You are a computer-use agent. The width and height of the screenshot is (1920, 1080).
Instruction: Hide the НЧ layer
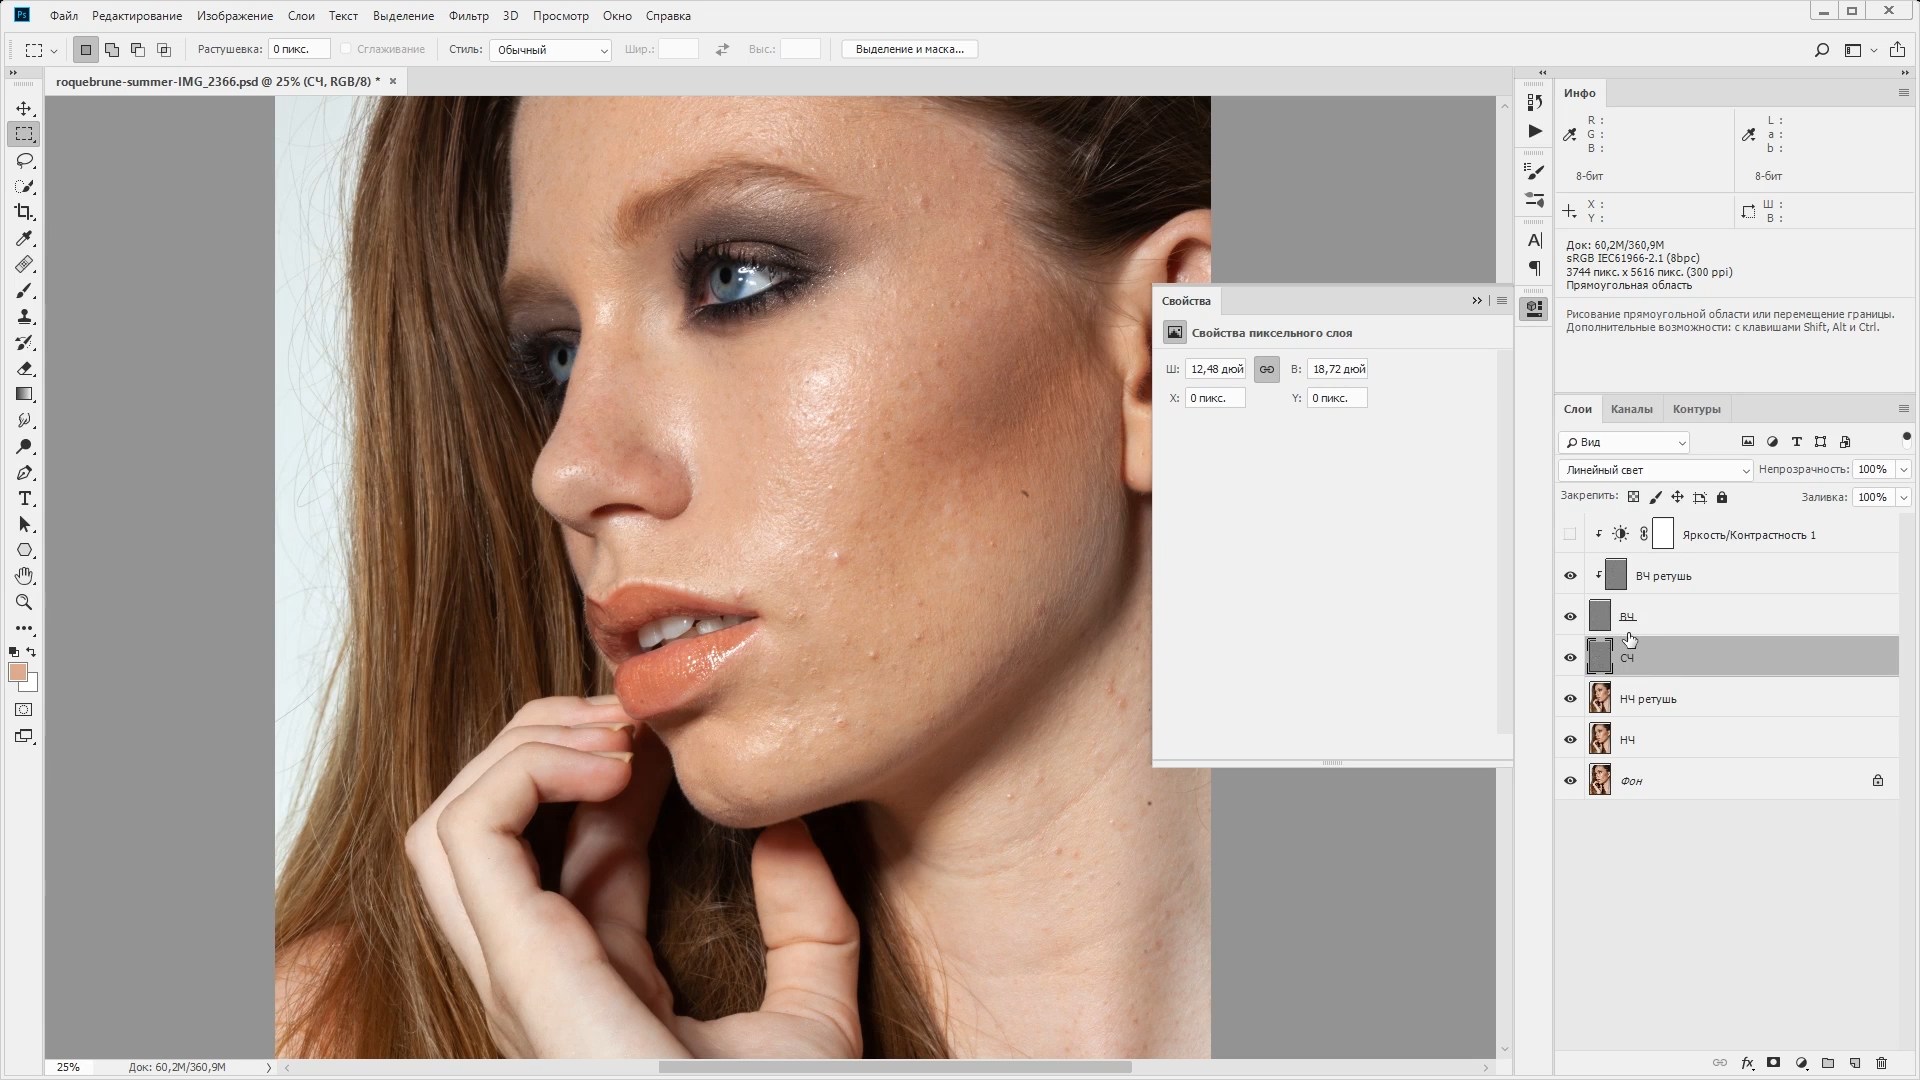pyautogui.click(x=1570, y=739)
